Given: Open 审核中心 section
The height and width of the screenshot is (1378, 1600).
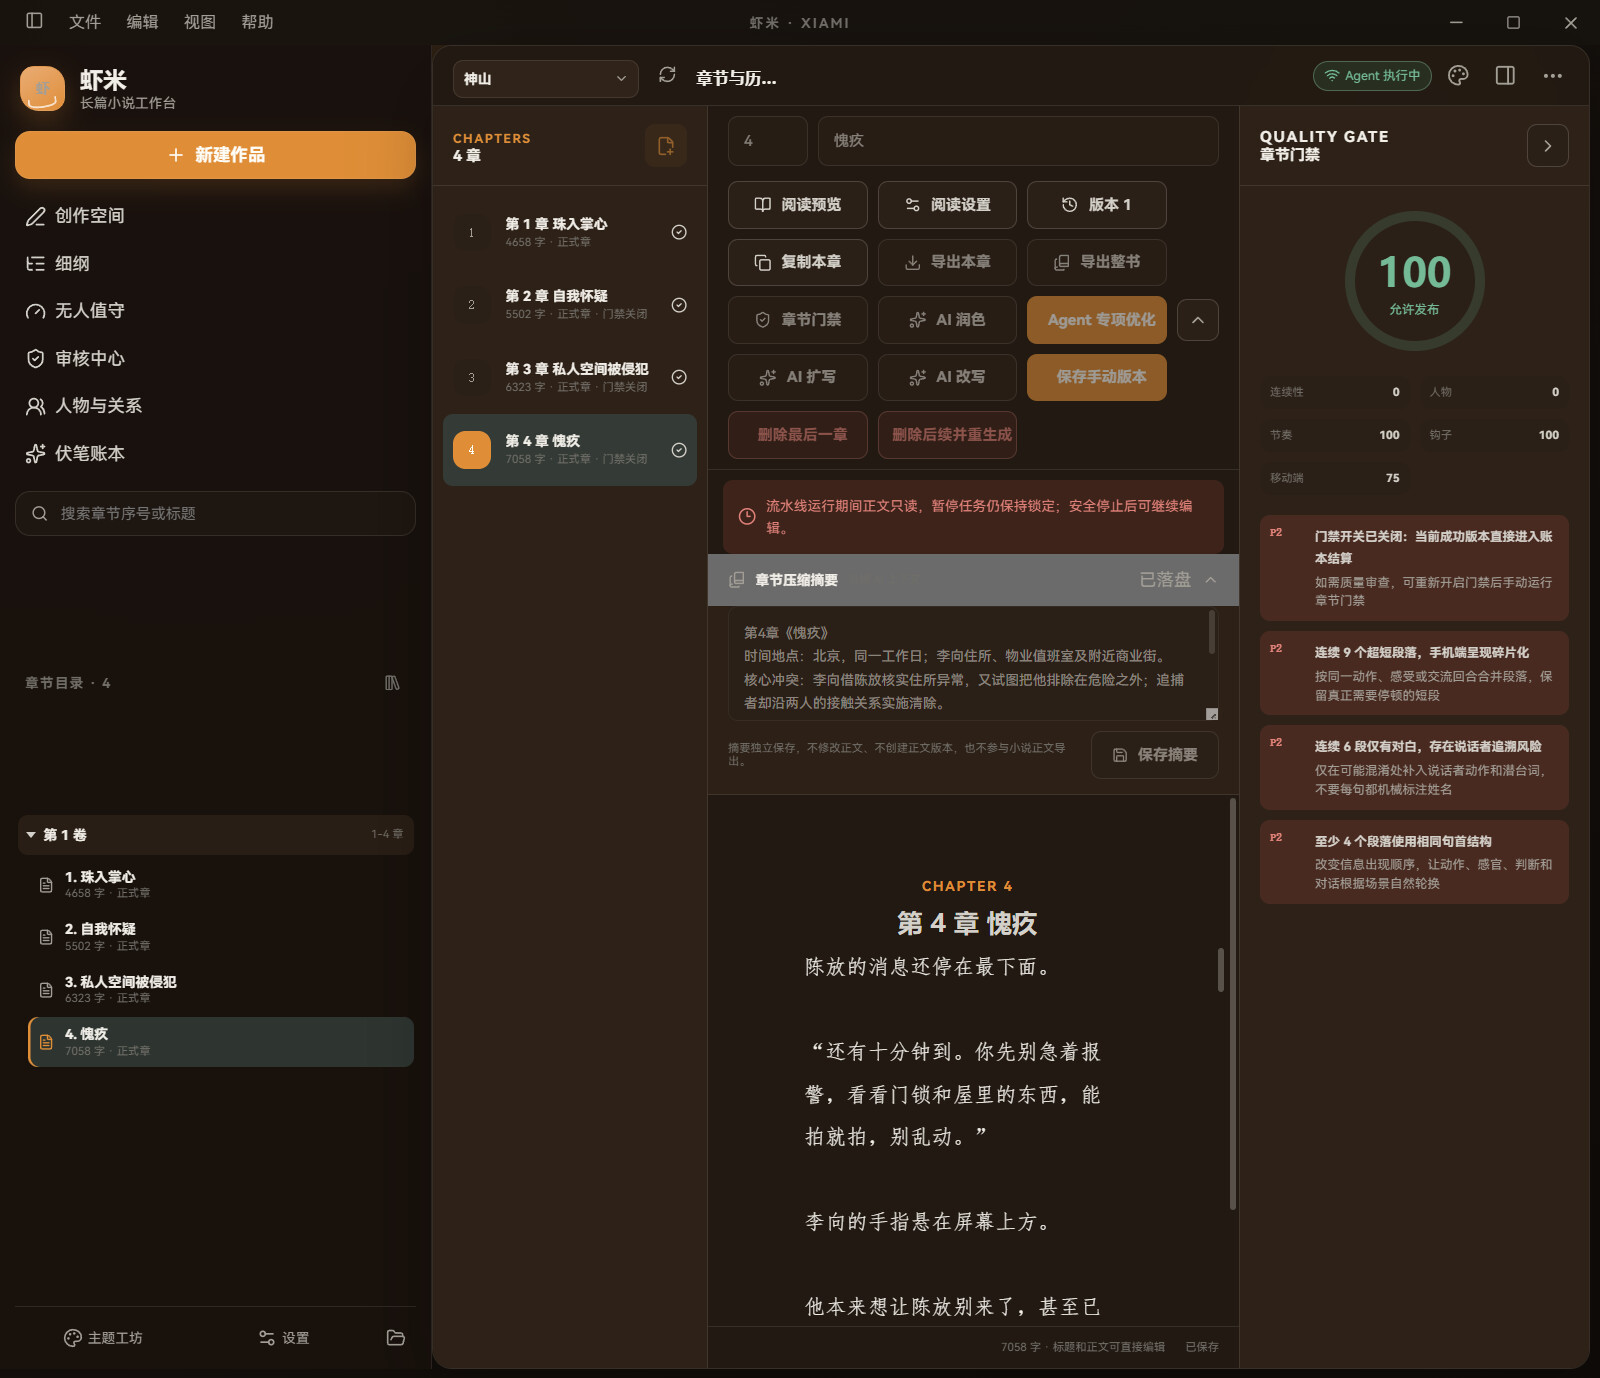Looking at the screenshot, I should click(x=215, y=358).
